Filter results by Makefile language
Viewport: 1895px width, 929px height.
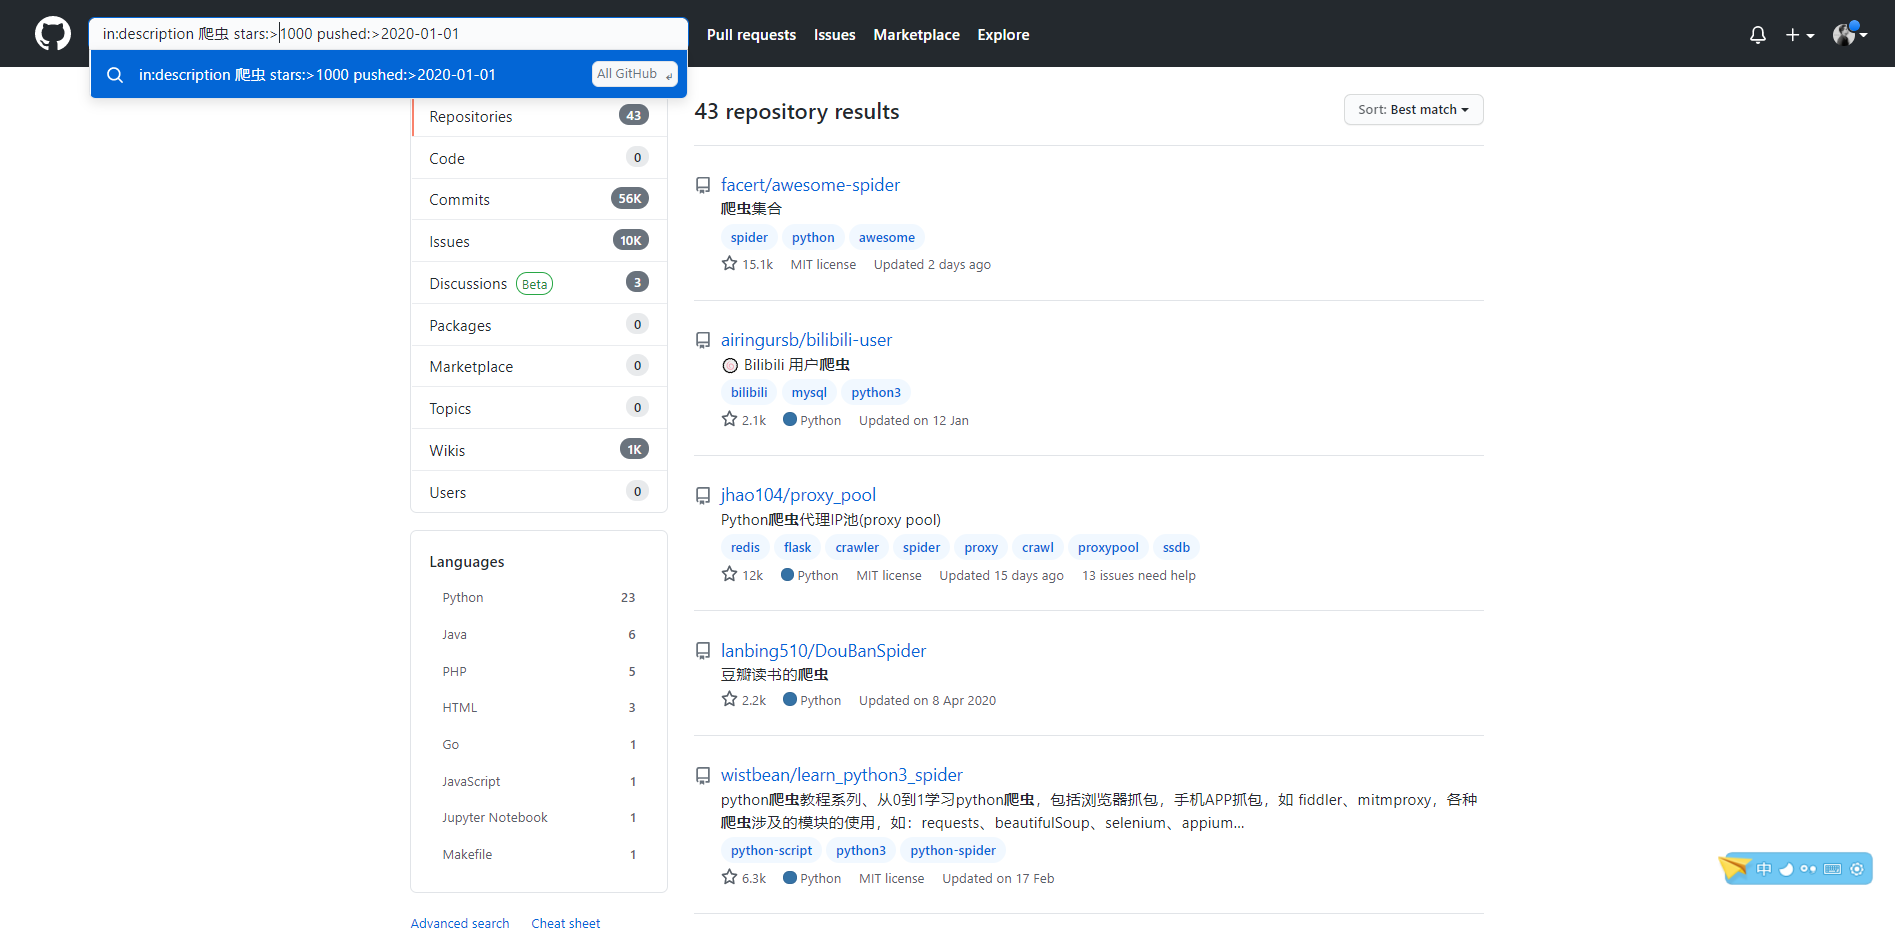539,855
